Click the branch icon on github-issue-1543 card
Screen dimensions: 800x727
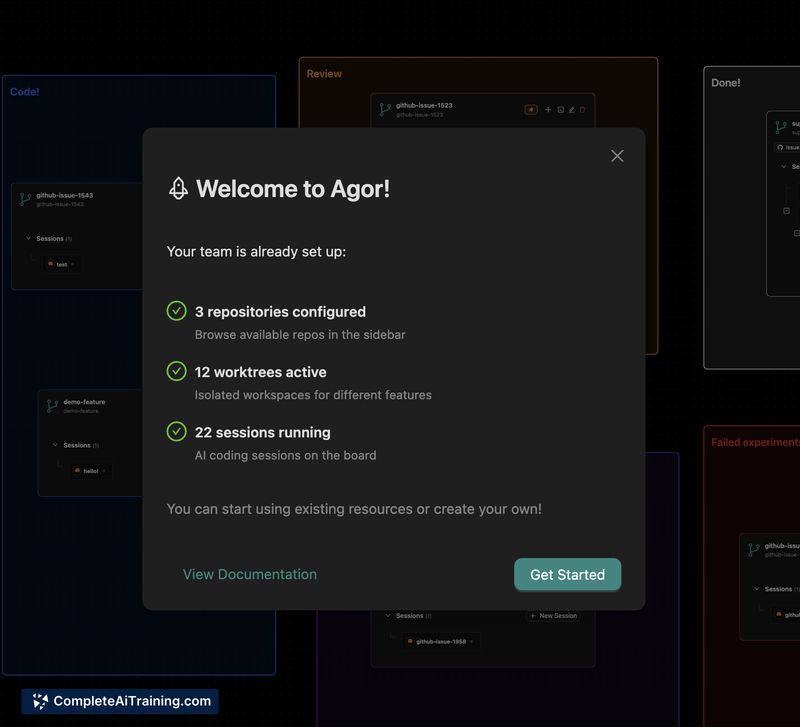coord(25,199)
